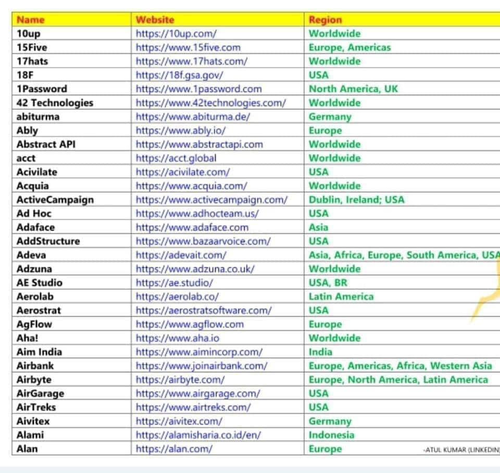Open the 42technologies.com link
This screenshot has width=500, height=473.
pos(211,103)
